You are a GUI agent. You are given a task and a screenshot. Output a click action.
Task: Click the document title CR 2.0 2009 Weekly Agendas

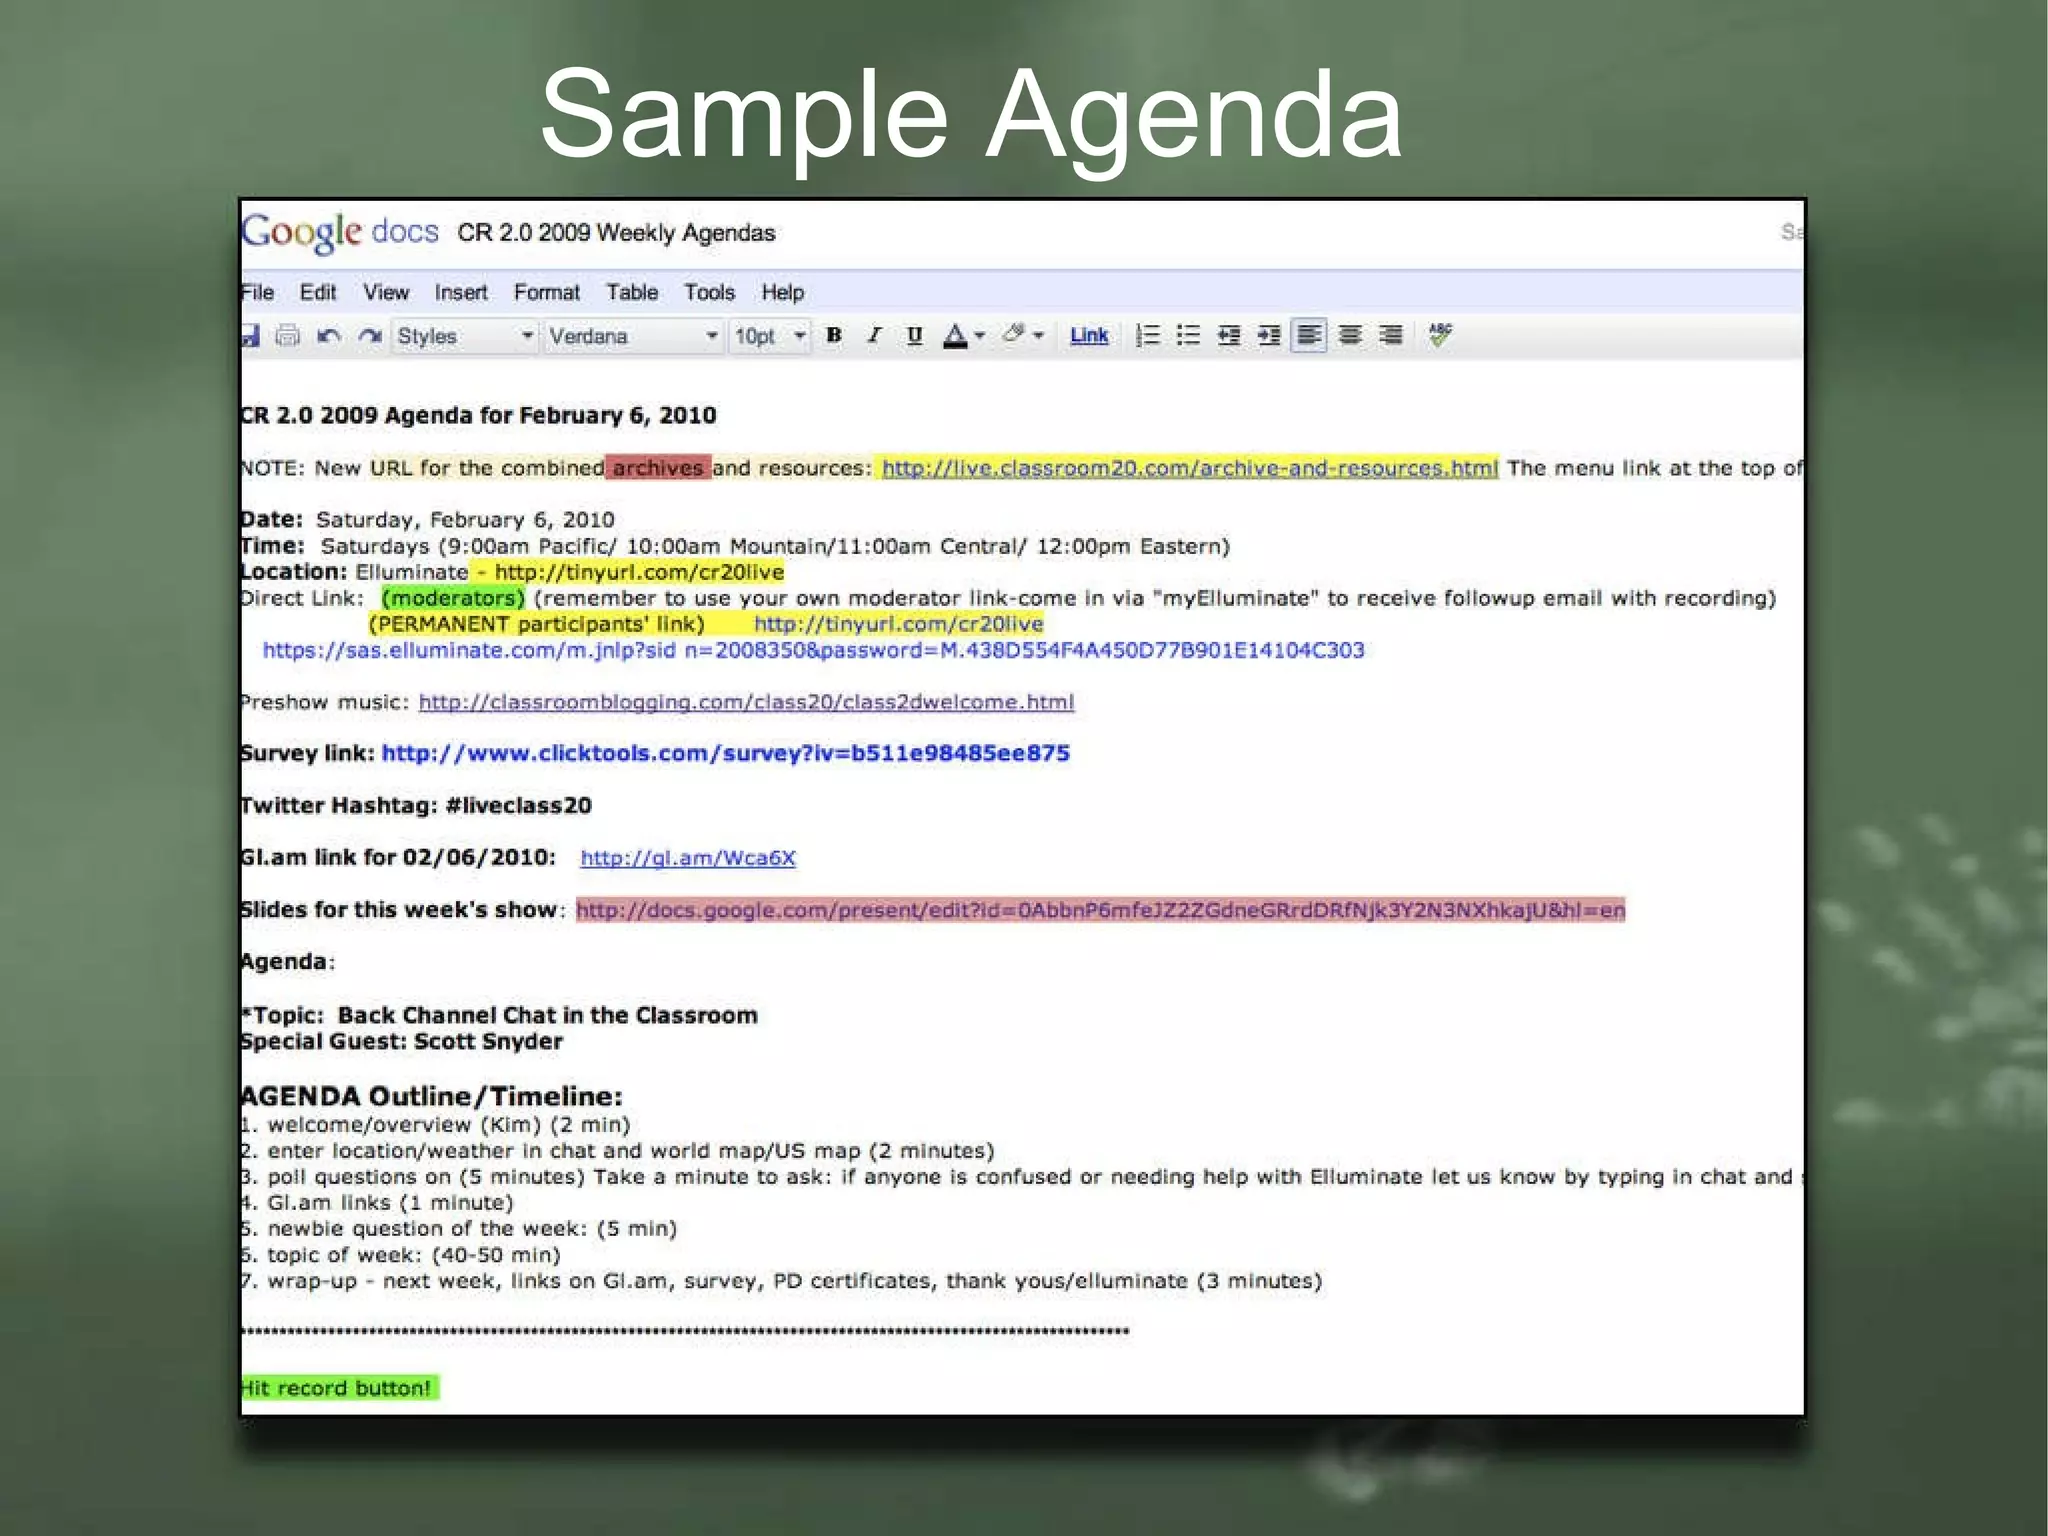(x=617, y=233)
